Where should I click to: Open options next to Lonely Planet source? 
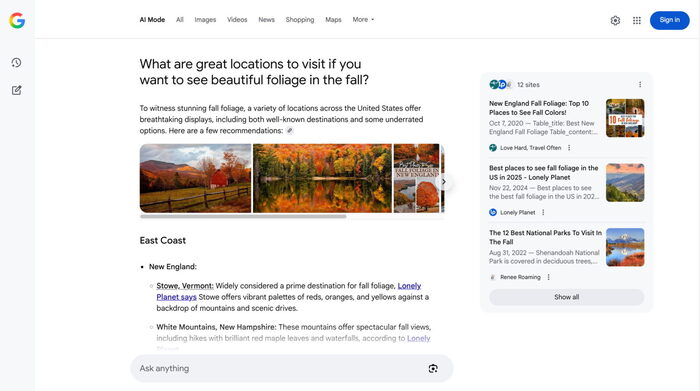543,212
